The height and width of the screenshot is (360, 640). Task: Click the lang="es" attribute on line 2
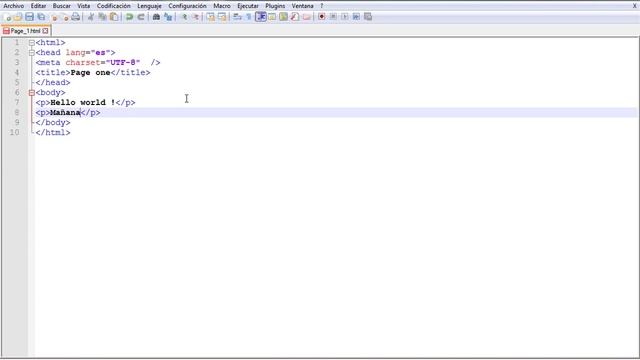pos(88,53)
